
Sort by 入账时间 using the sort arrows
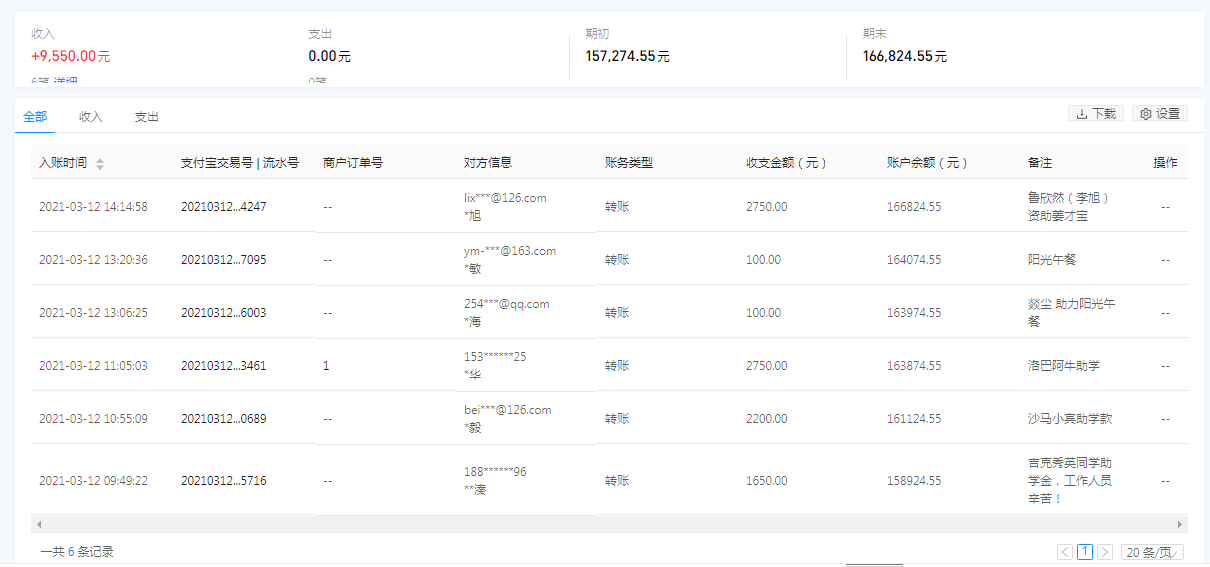point(99,164)
